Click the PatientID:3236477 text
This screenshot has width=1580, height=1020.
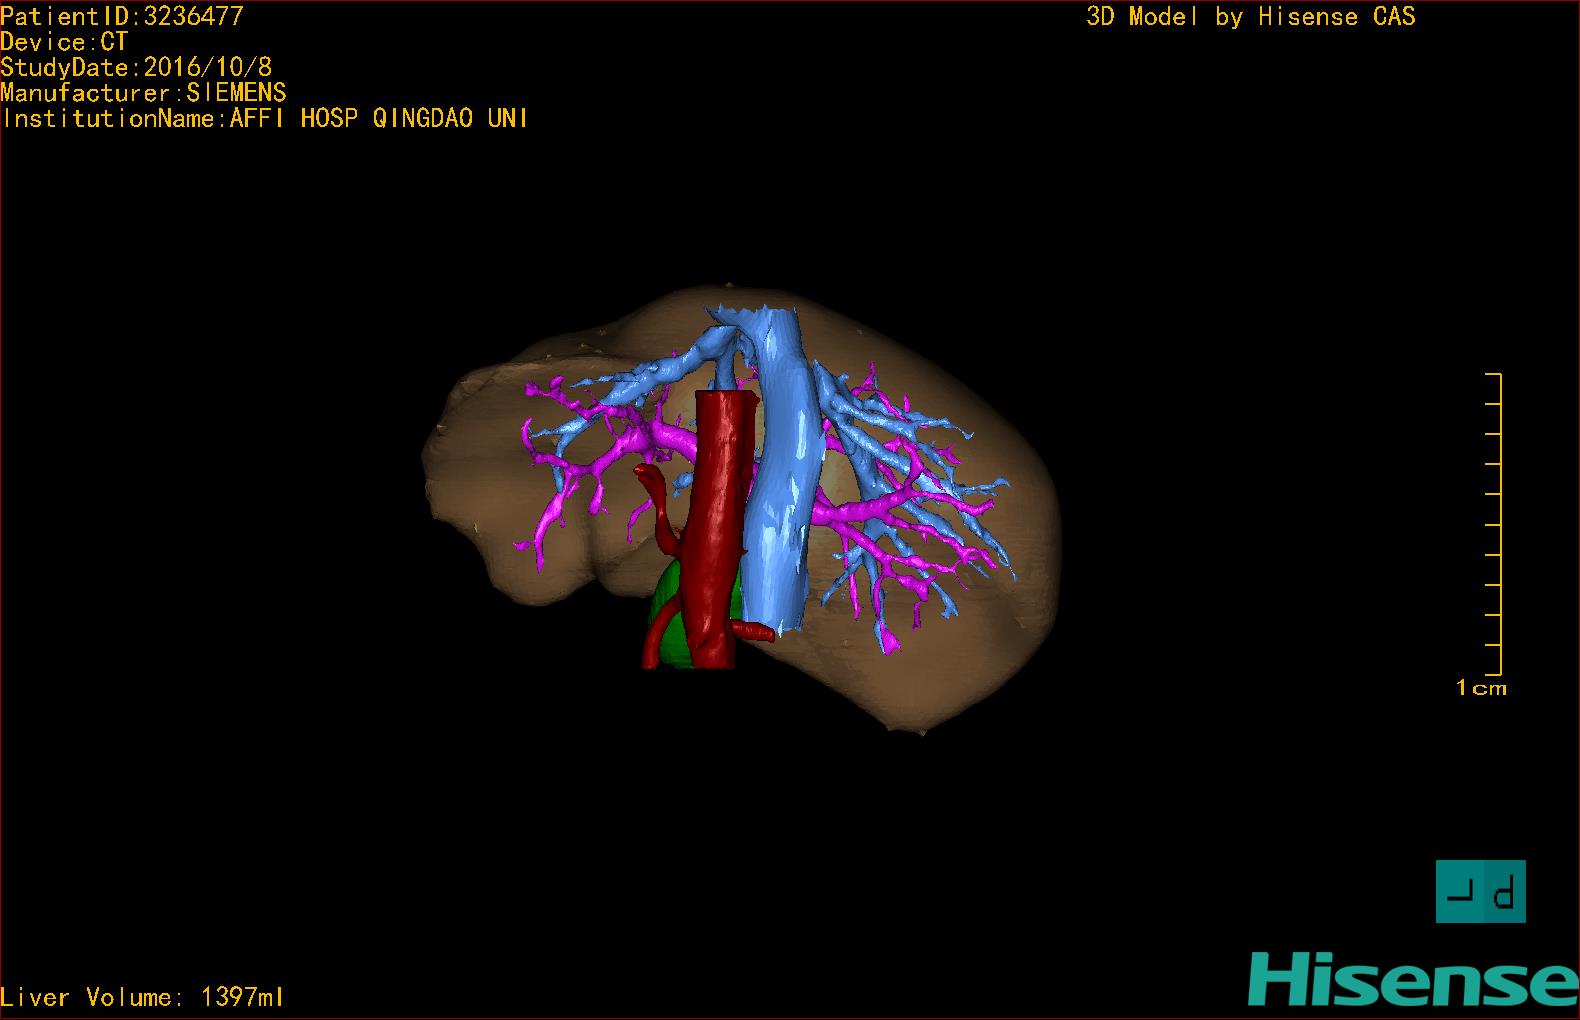point(122,16)
